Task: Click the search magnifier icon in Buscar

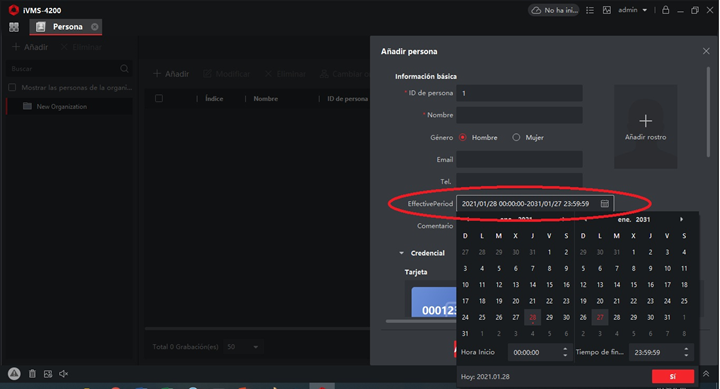Action: coord(124,68)
